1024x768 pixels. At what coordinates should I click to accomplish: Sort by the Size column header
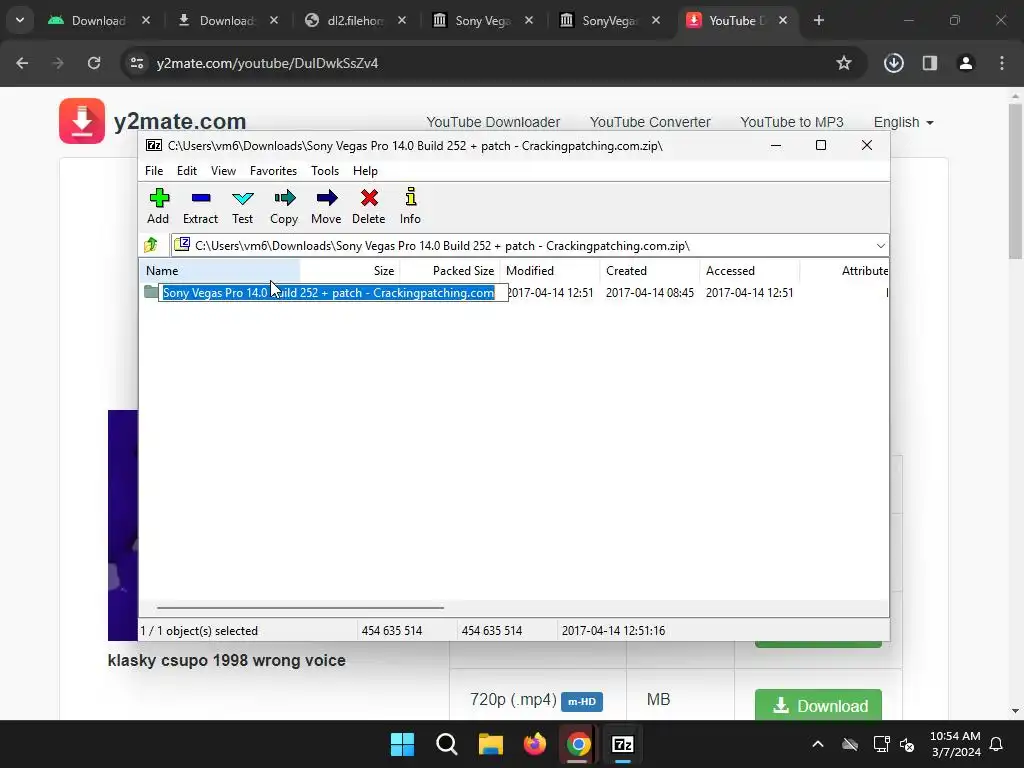click(350, 270)
